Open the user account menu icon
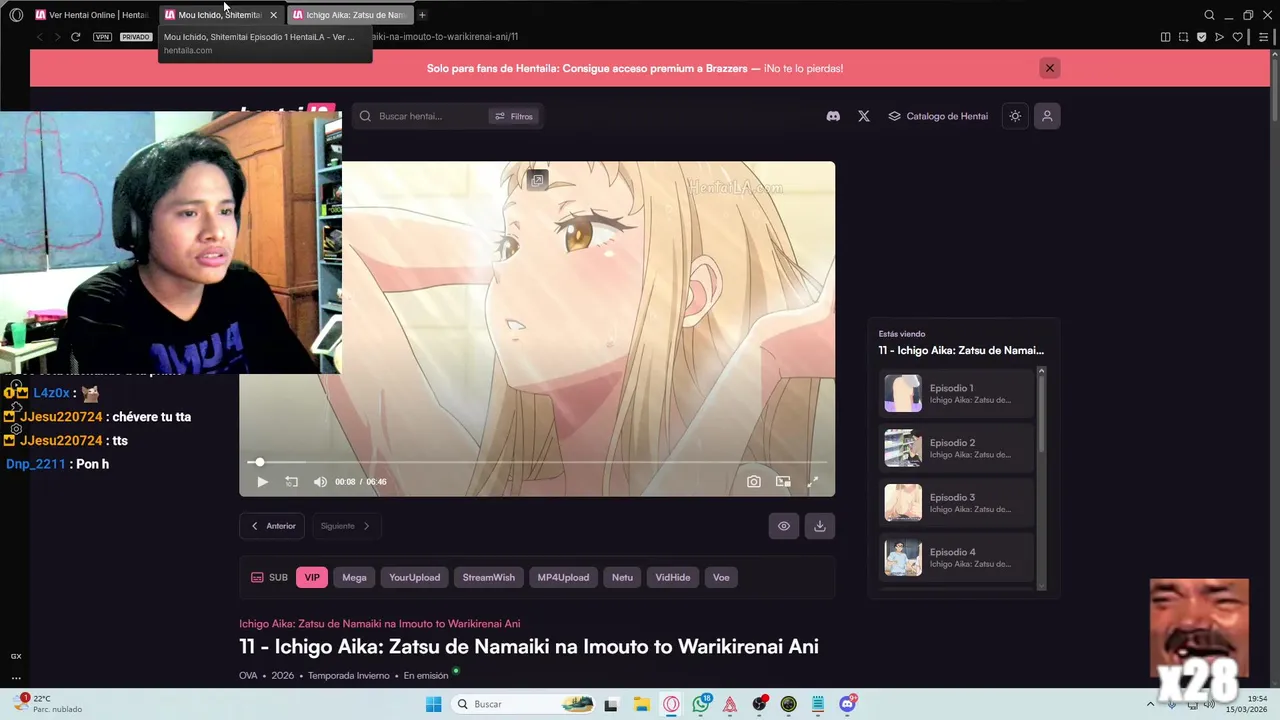This screenshot has height=720, width=1280. (1047, 116)
